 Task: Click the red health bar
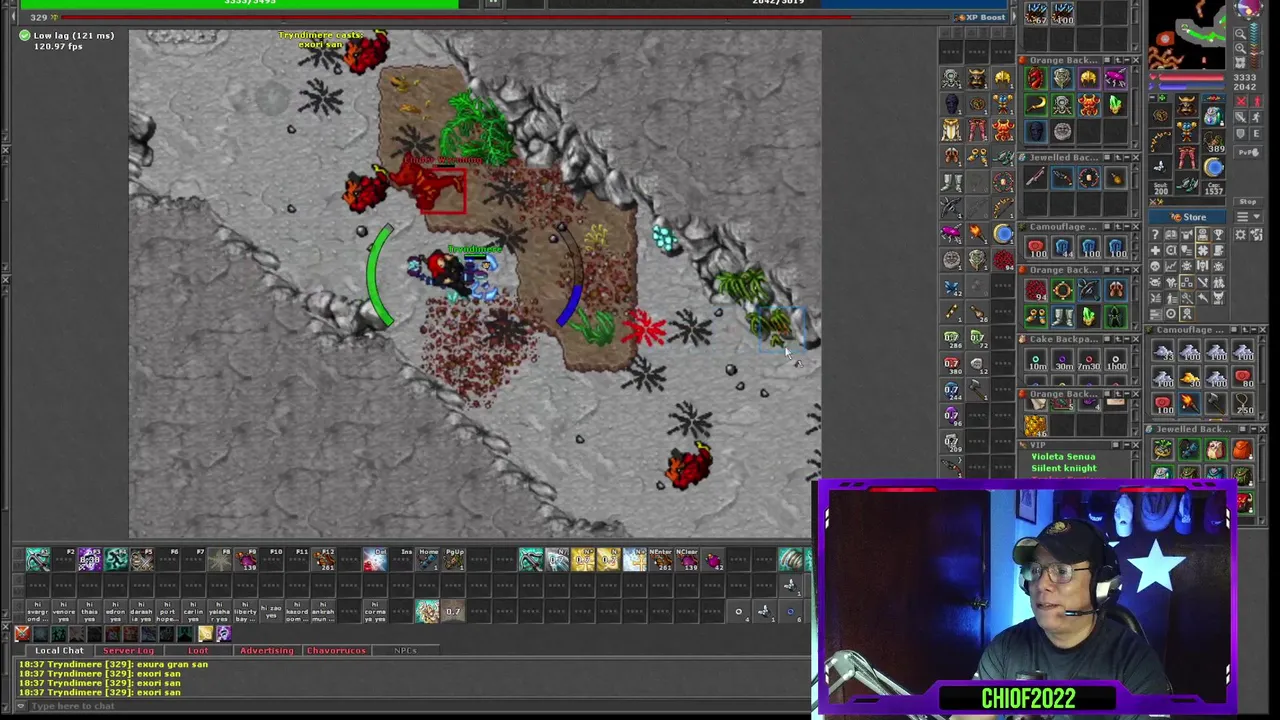[x=1191, y=77]
